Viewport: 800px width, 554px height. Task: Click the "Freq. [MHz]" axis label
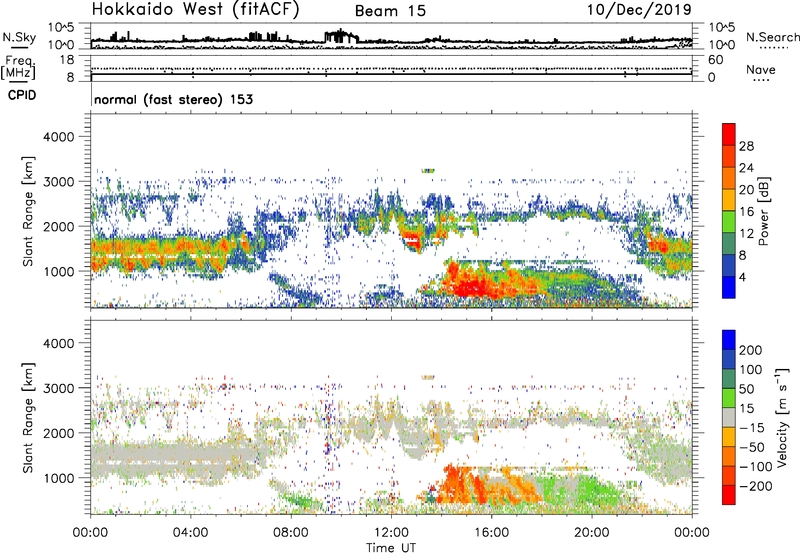[x=18, y=68]
